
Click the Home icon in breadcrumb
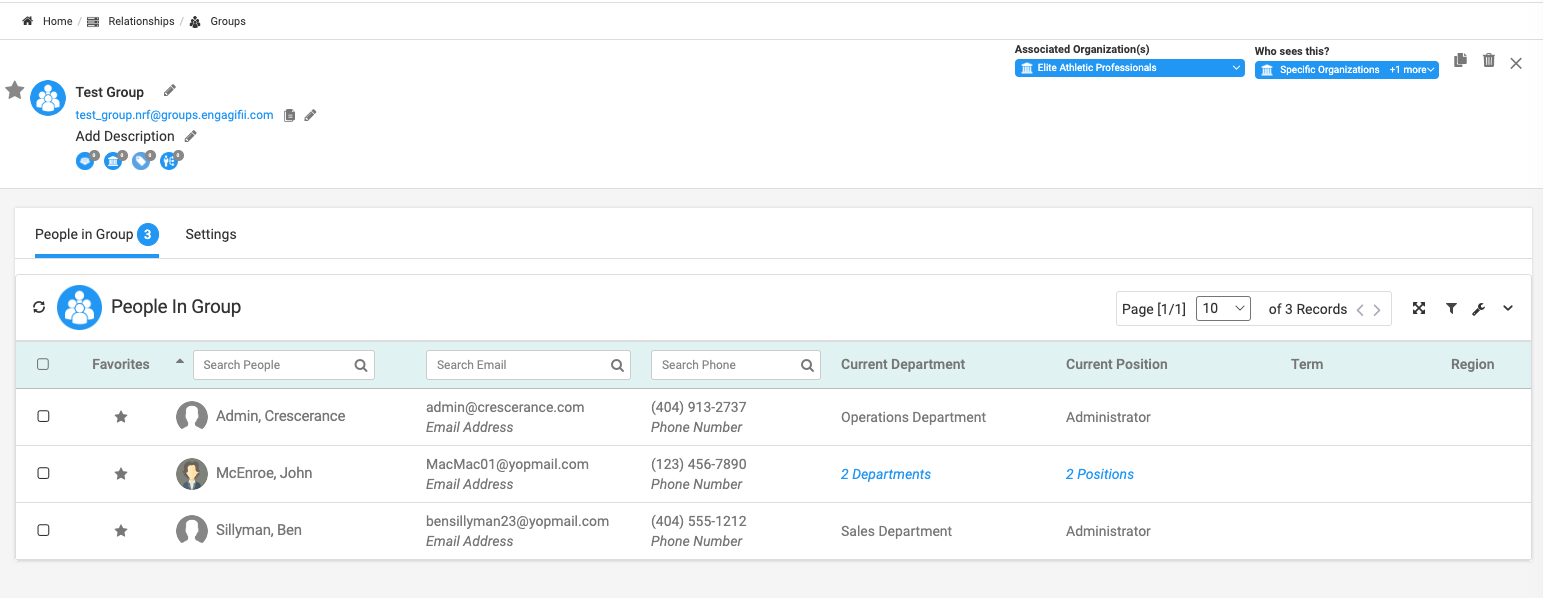click(28, 21)
